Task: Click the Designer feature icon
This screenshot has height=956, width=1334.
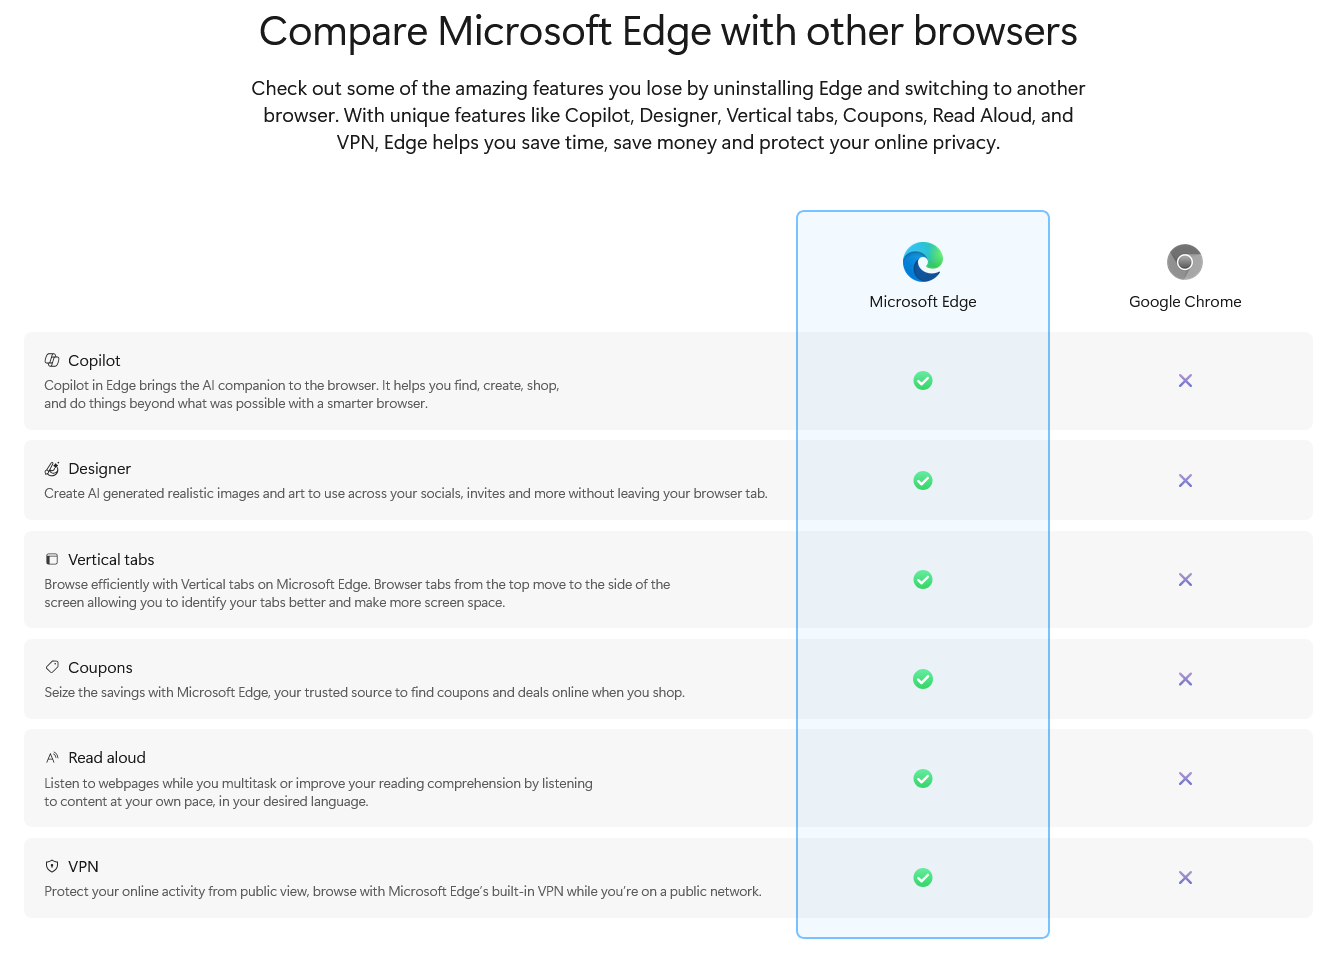Action: (x=52, y=468)
